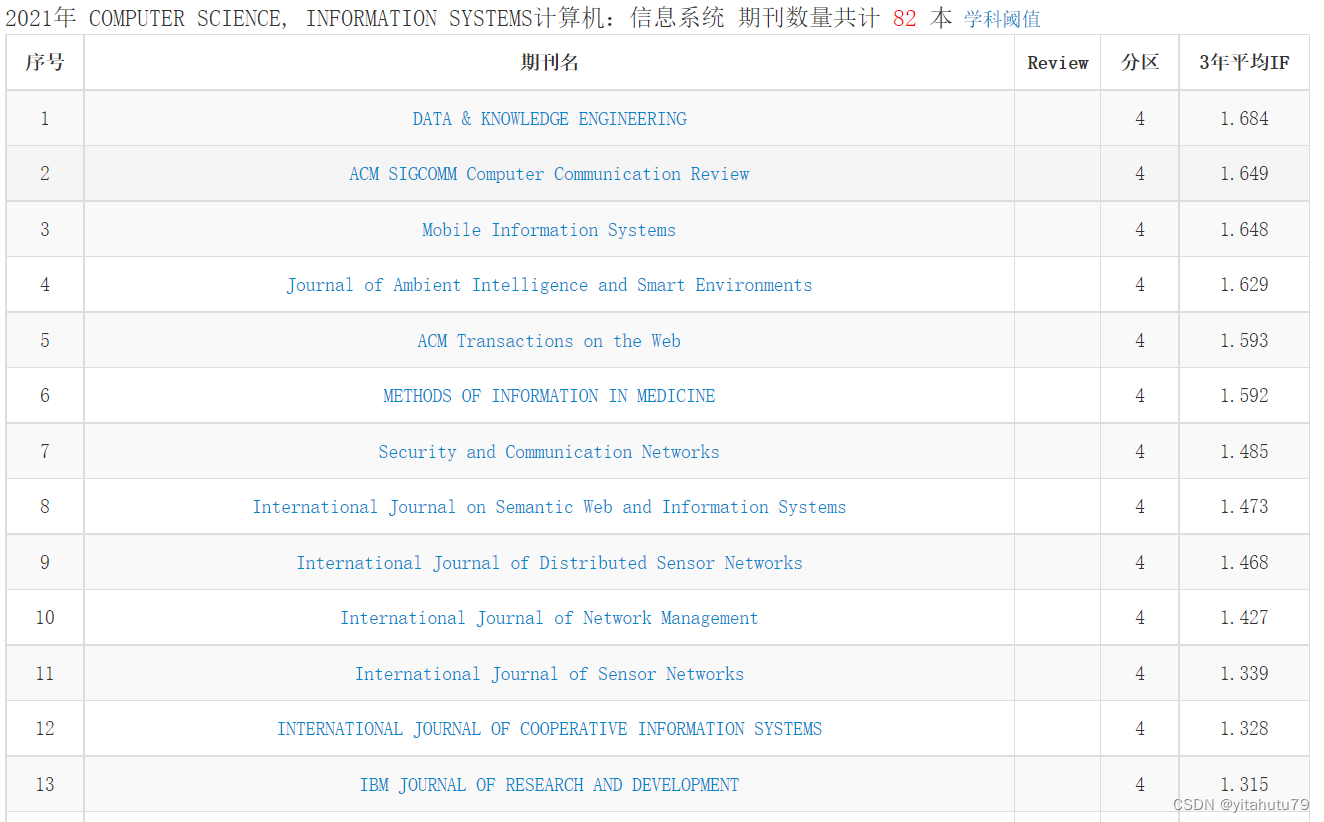Open Journal of Ambient Intelligence and Smart Environments
This screenshot has width=1324, height=822.
[x=549, y=285]
